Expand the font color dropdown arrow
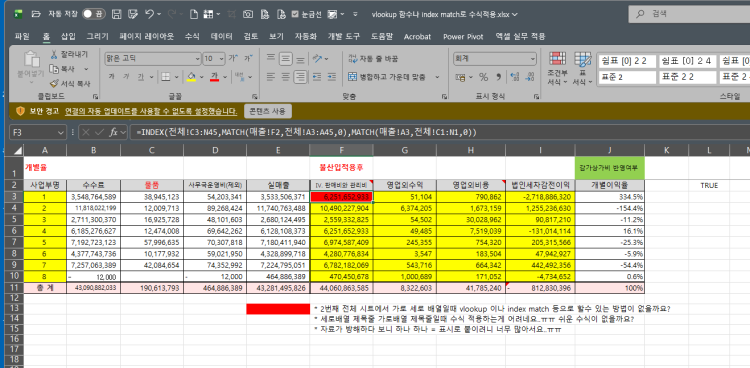 [225, 77]
